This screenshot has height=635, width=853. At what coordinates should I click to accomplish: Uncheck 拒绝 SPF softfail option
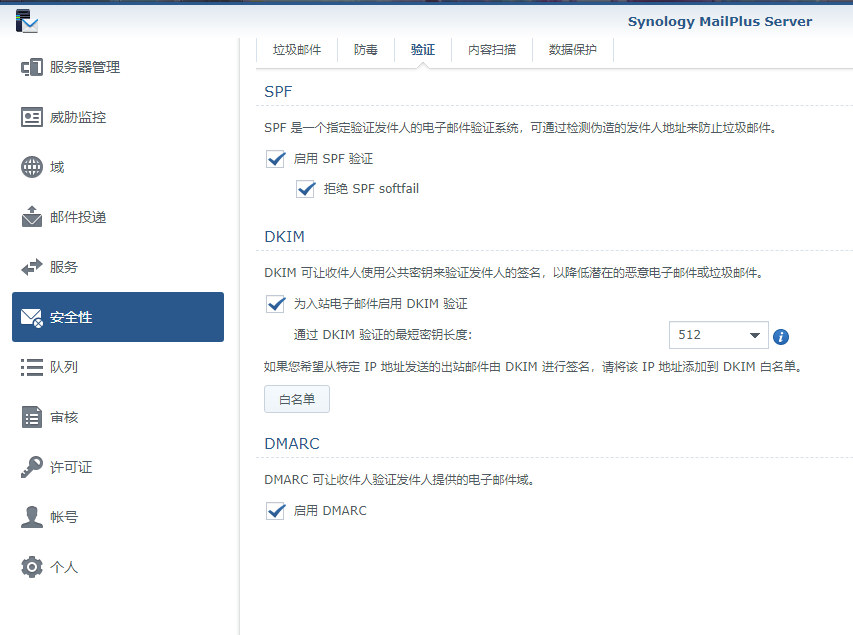point(306,189)
